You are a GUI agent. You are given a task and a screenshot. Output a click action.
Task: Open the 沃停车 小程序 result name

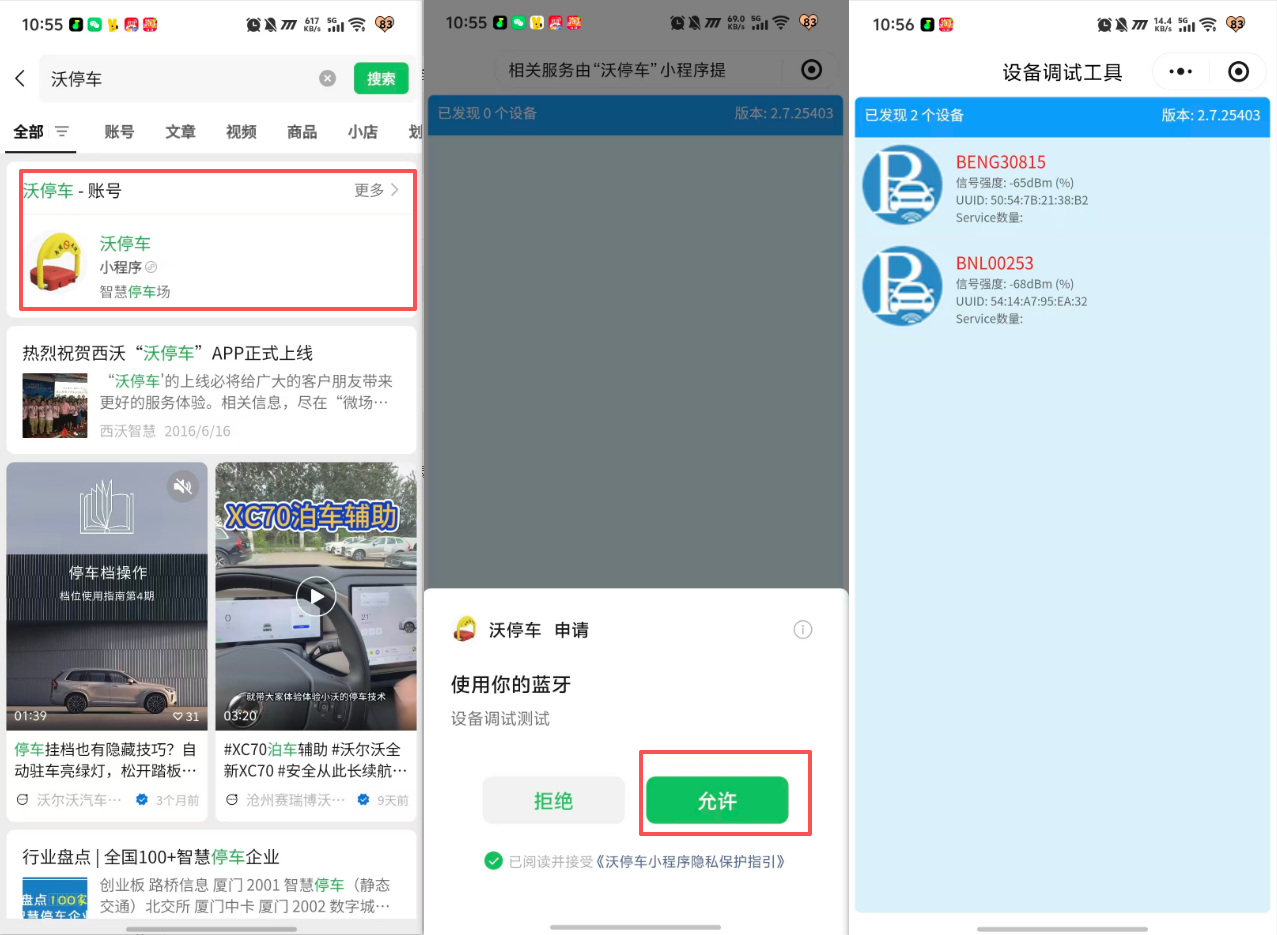pos(125,243)
